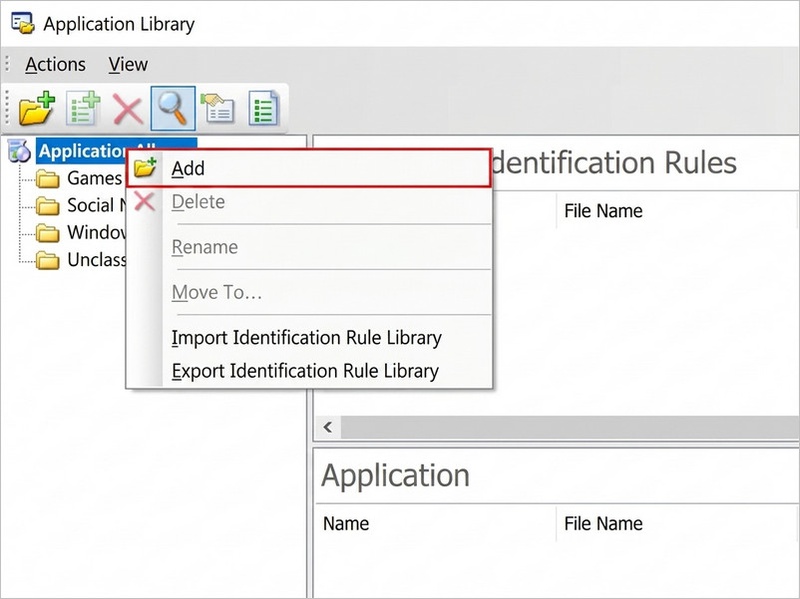800x599 pixels.
Task: Click the red X delete toolbar icon
Action: pyautogui.click(x=128, y=109)
